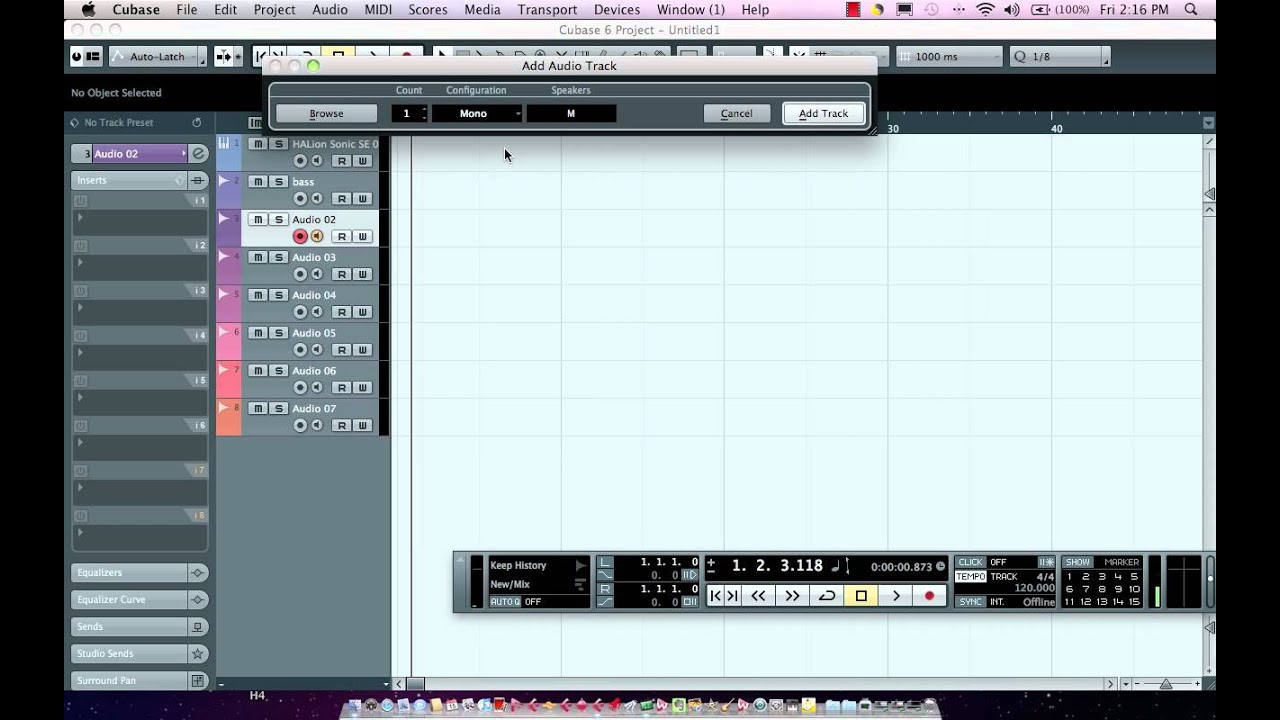Viewport: 1280px width, 720px height.
Task: Power on insert slot i1
Action: 80,201
